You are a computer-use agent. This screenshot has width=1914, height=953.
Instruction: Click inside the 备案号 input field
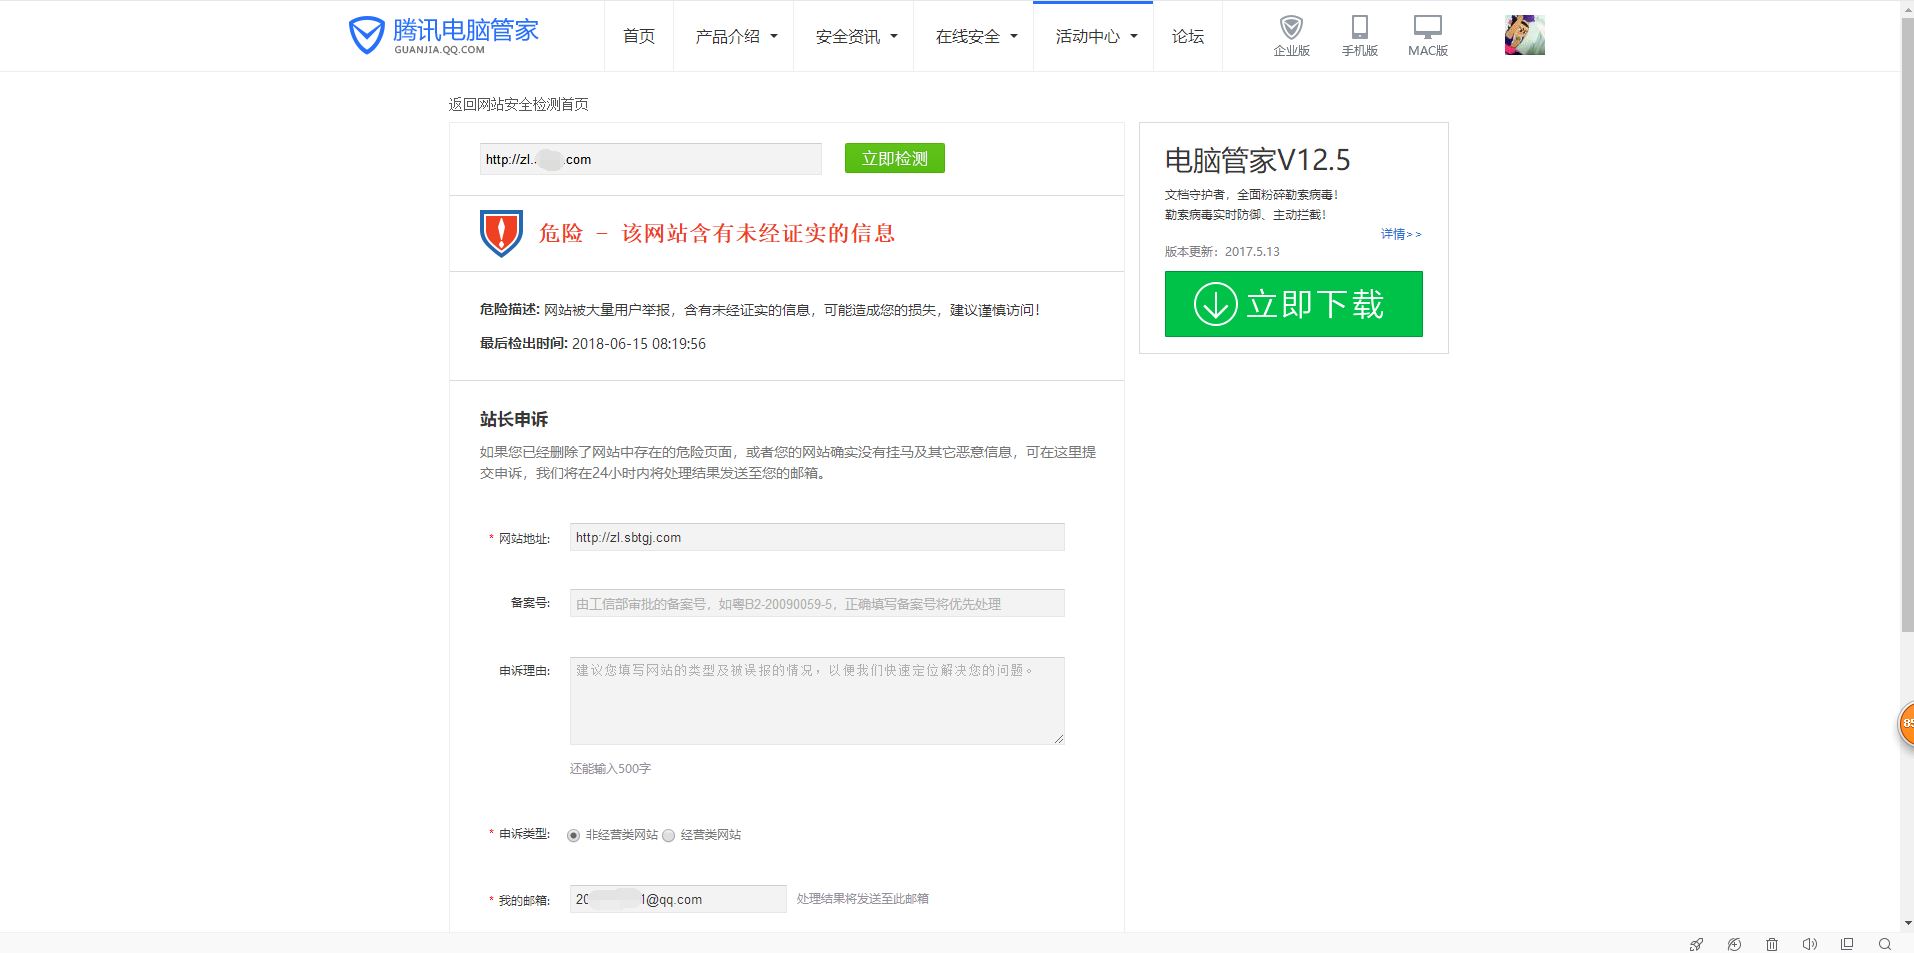[x=816, y=602]
